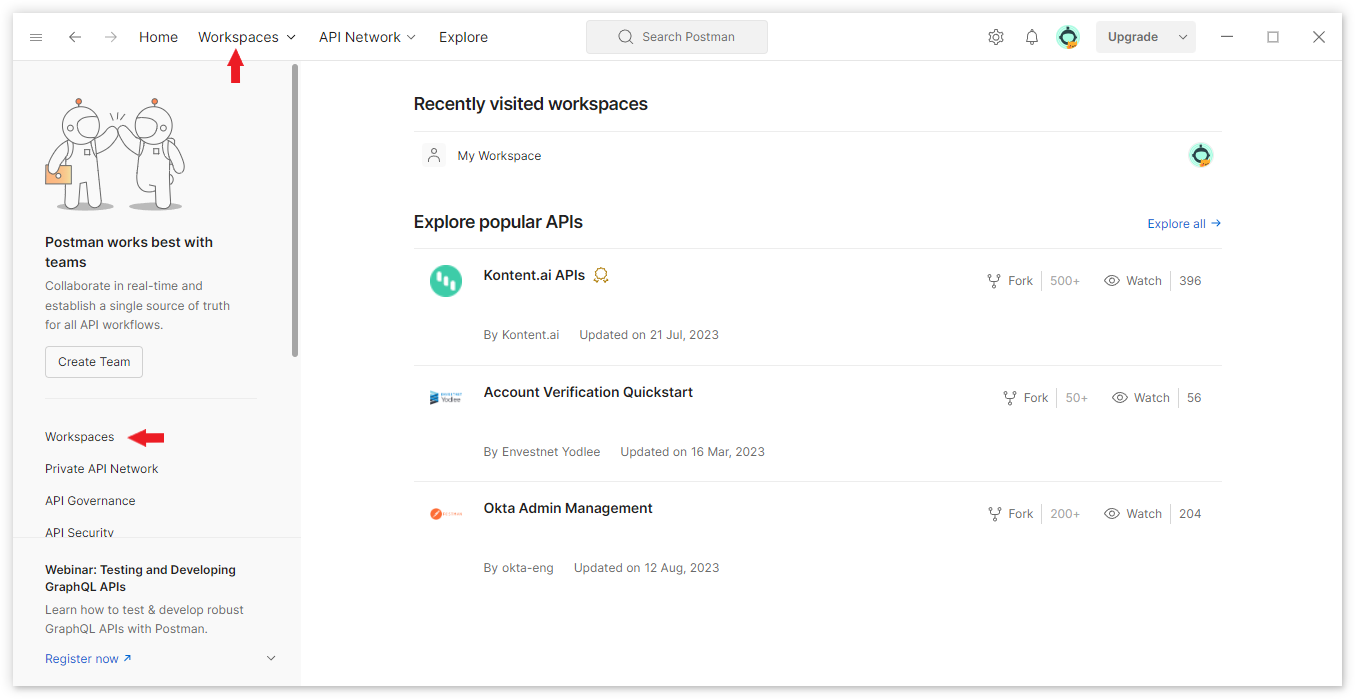Image resolution: width=1355 pixels, height=699 pixels.
Task: Open the Explore menu item
Action: (x=463, y=37)
